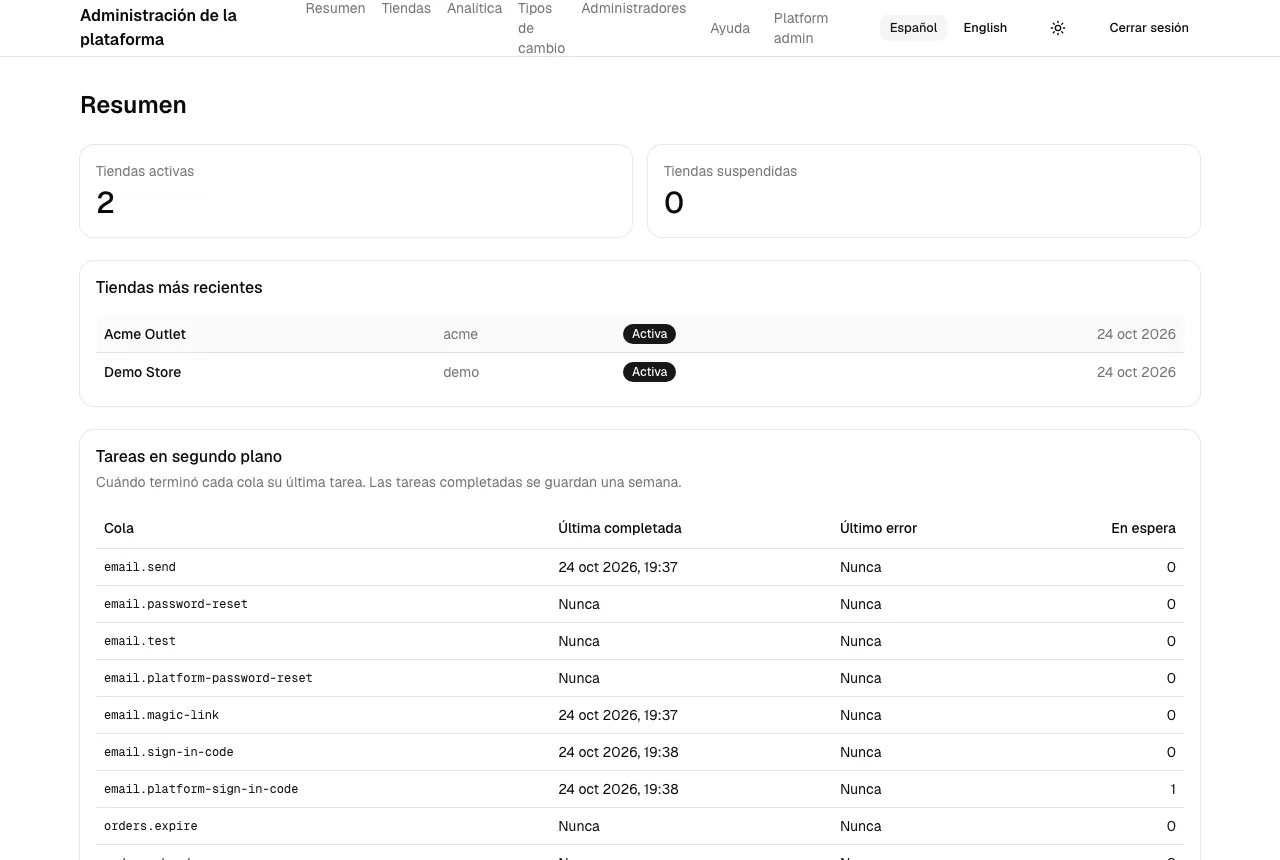
Task: Click the Administración de la plataforma title
Action: click(x=159, y=28)
